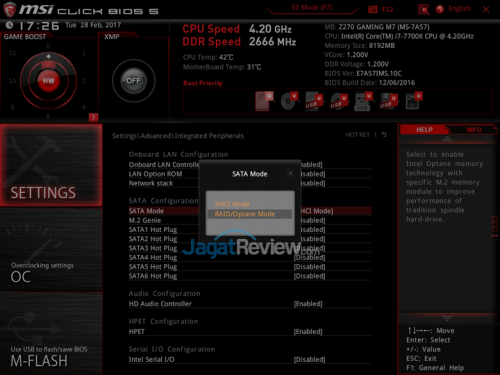This screenshot has height=375, width=500.
Task: Click the globe language icon
Action: pyautogui.click(x=440, y=9)
